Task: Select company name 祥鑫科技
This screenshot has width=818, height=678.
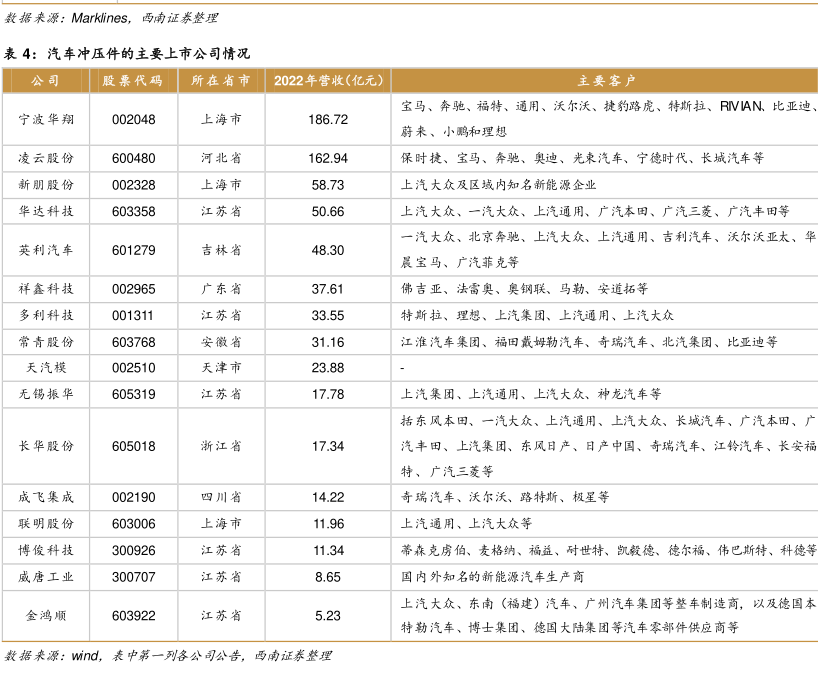Action: 46,289
